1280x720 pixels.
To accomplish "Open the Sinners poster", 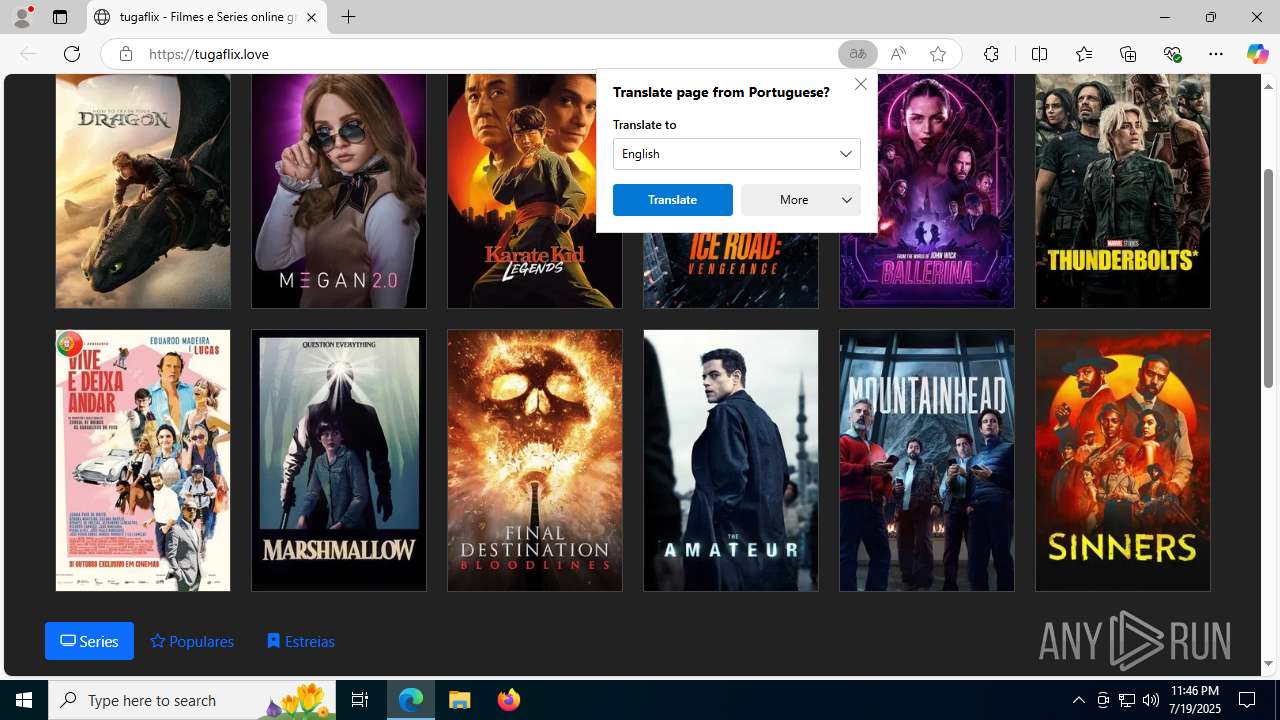I will pyautogui.click(x=1123, y=460).
